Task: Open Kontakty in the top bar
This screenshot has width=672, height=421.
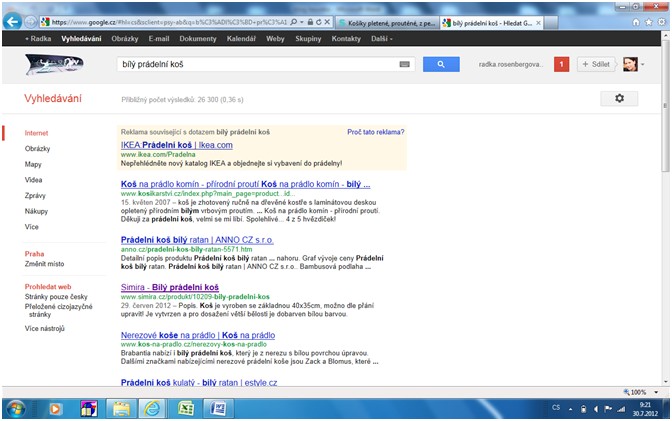Action: pyautogui.click(x=346, y=39)
